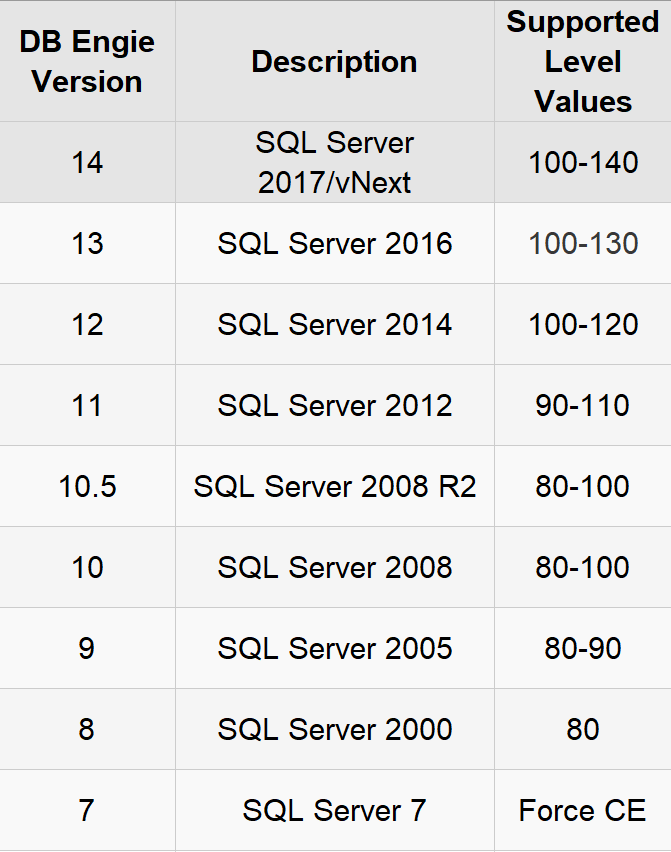Click the 'DB Engie Version' column header
671x852 pixels.
pyautogui.click(x=87, y=61)
